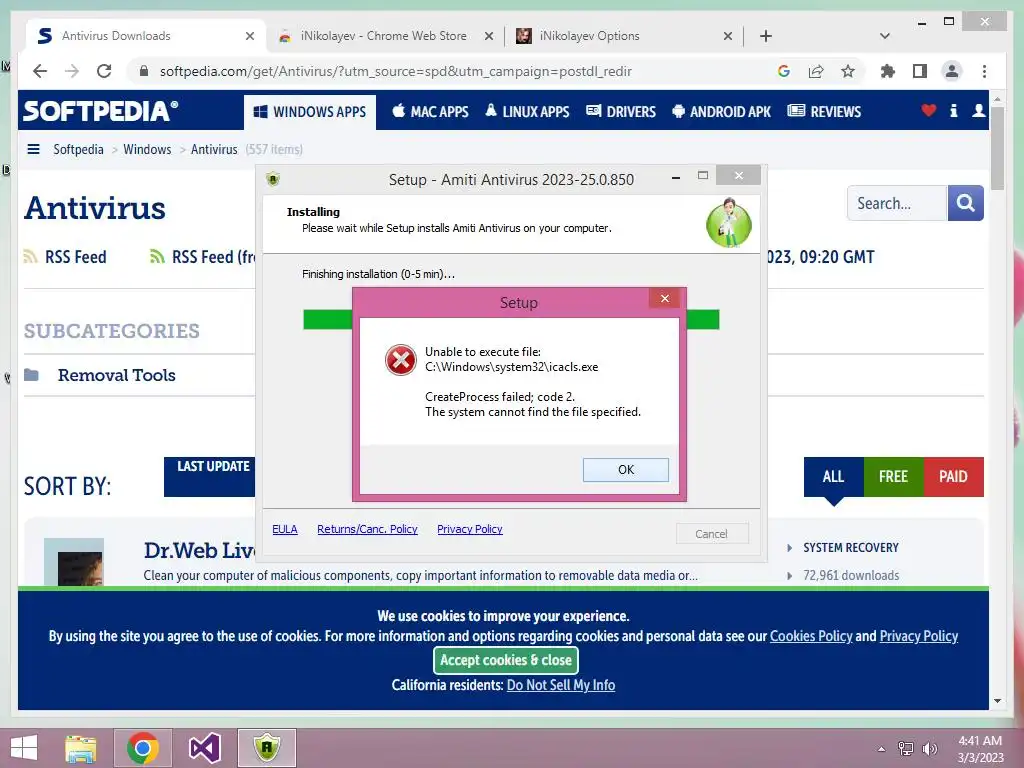Go back in Chrome

click(40, 71)
